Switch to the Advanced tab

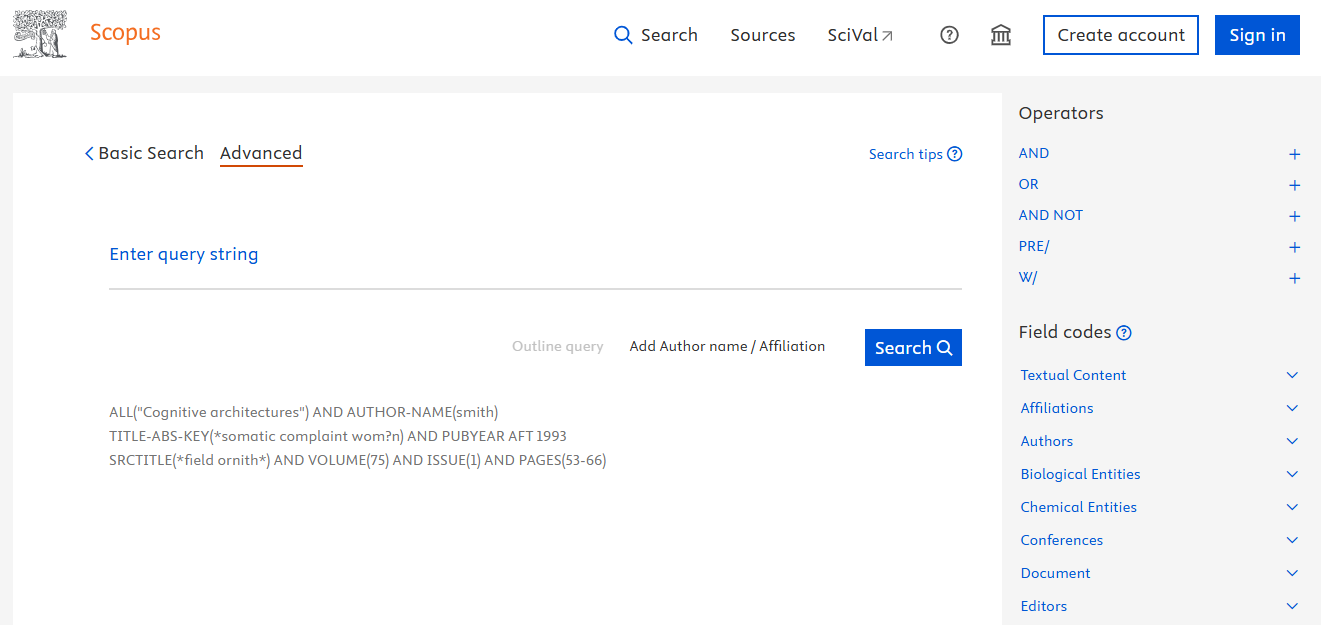pyautogui.click(x=261, y=153)
